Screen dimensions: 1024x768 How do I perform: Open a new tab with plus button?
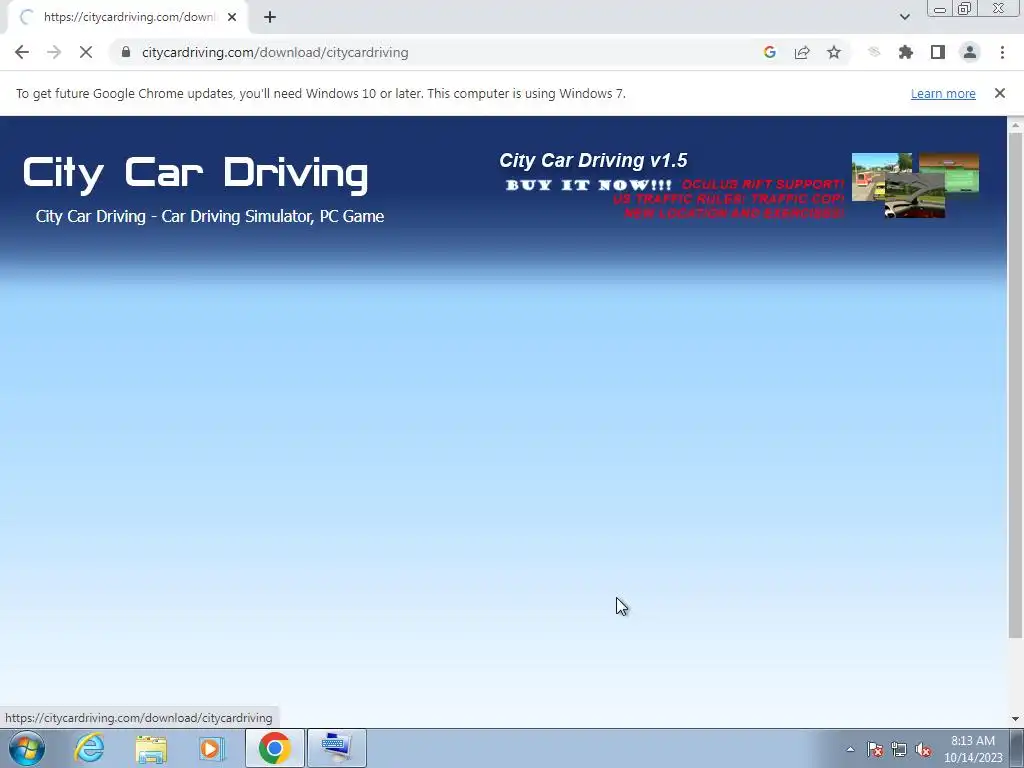(x=270, y=17)
